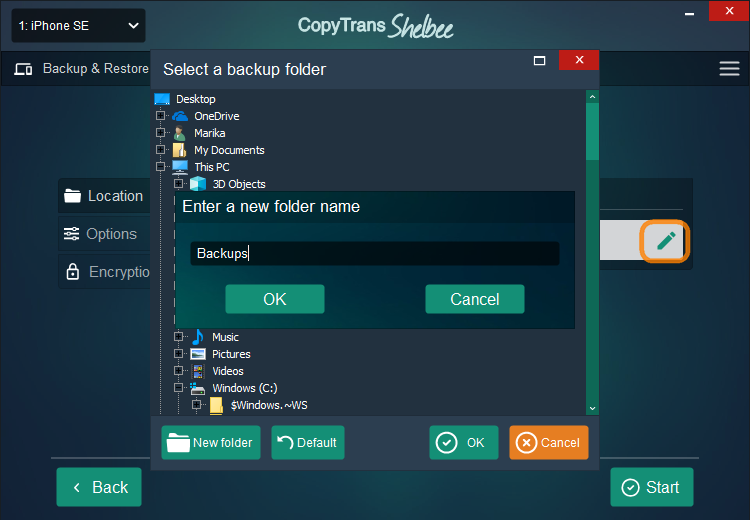The height and width of the screenshot is (520, 750).
Task: Collapse the Windows (C:) drive node
Action: click(x=178, y=387)
